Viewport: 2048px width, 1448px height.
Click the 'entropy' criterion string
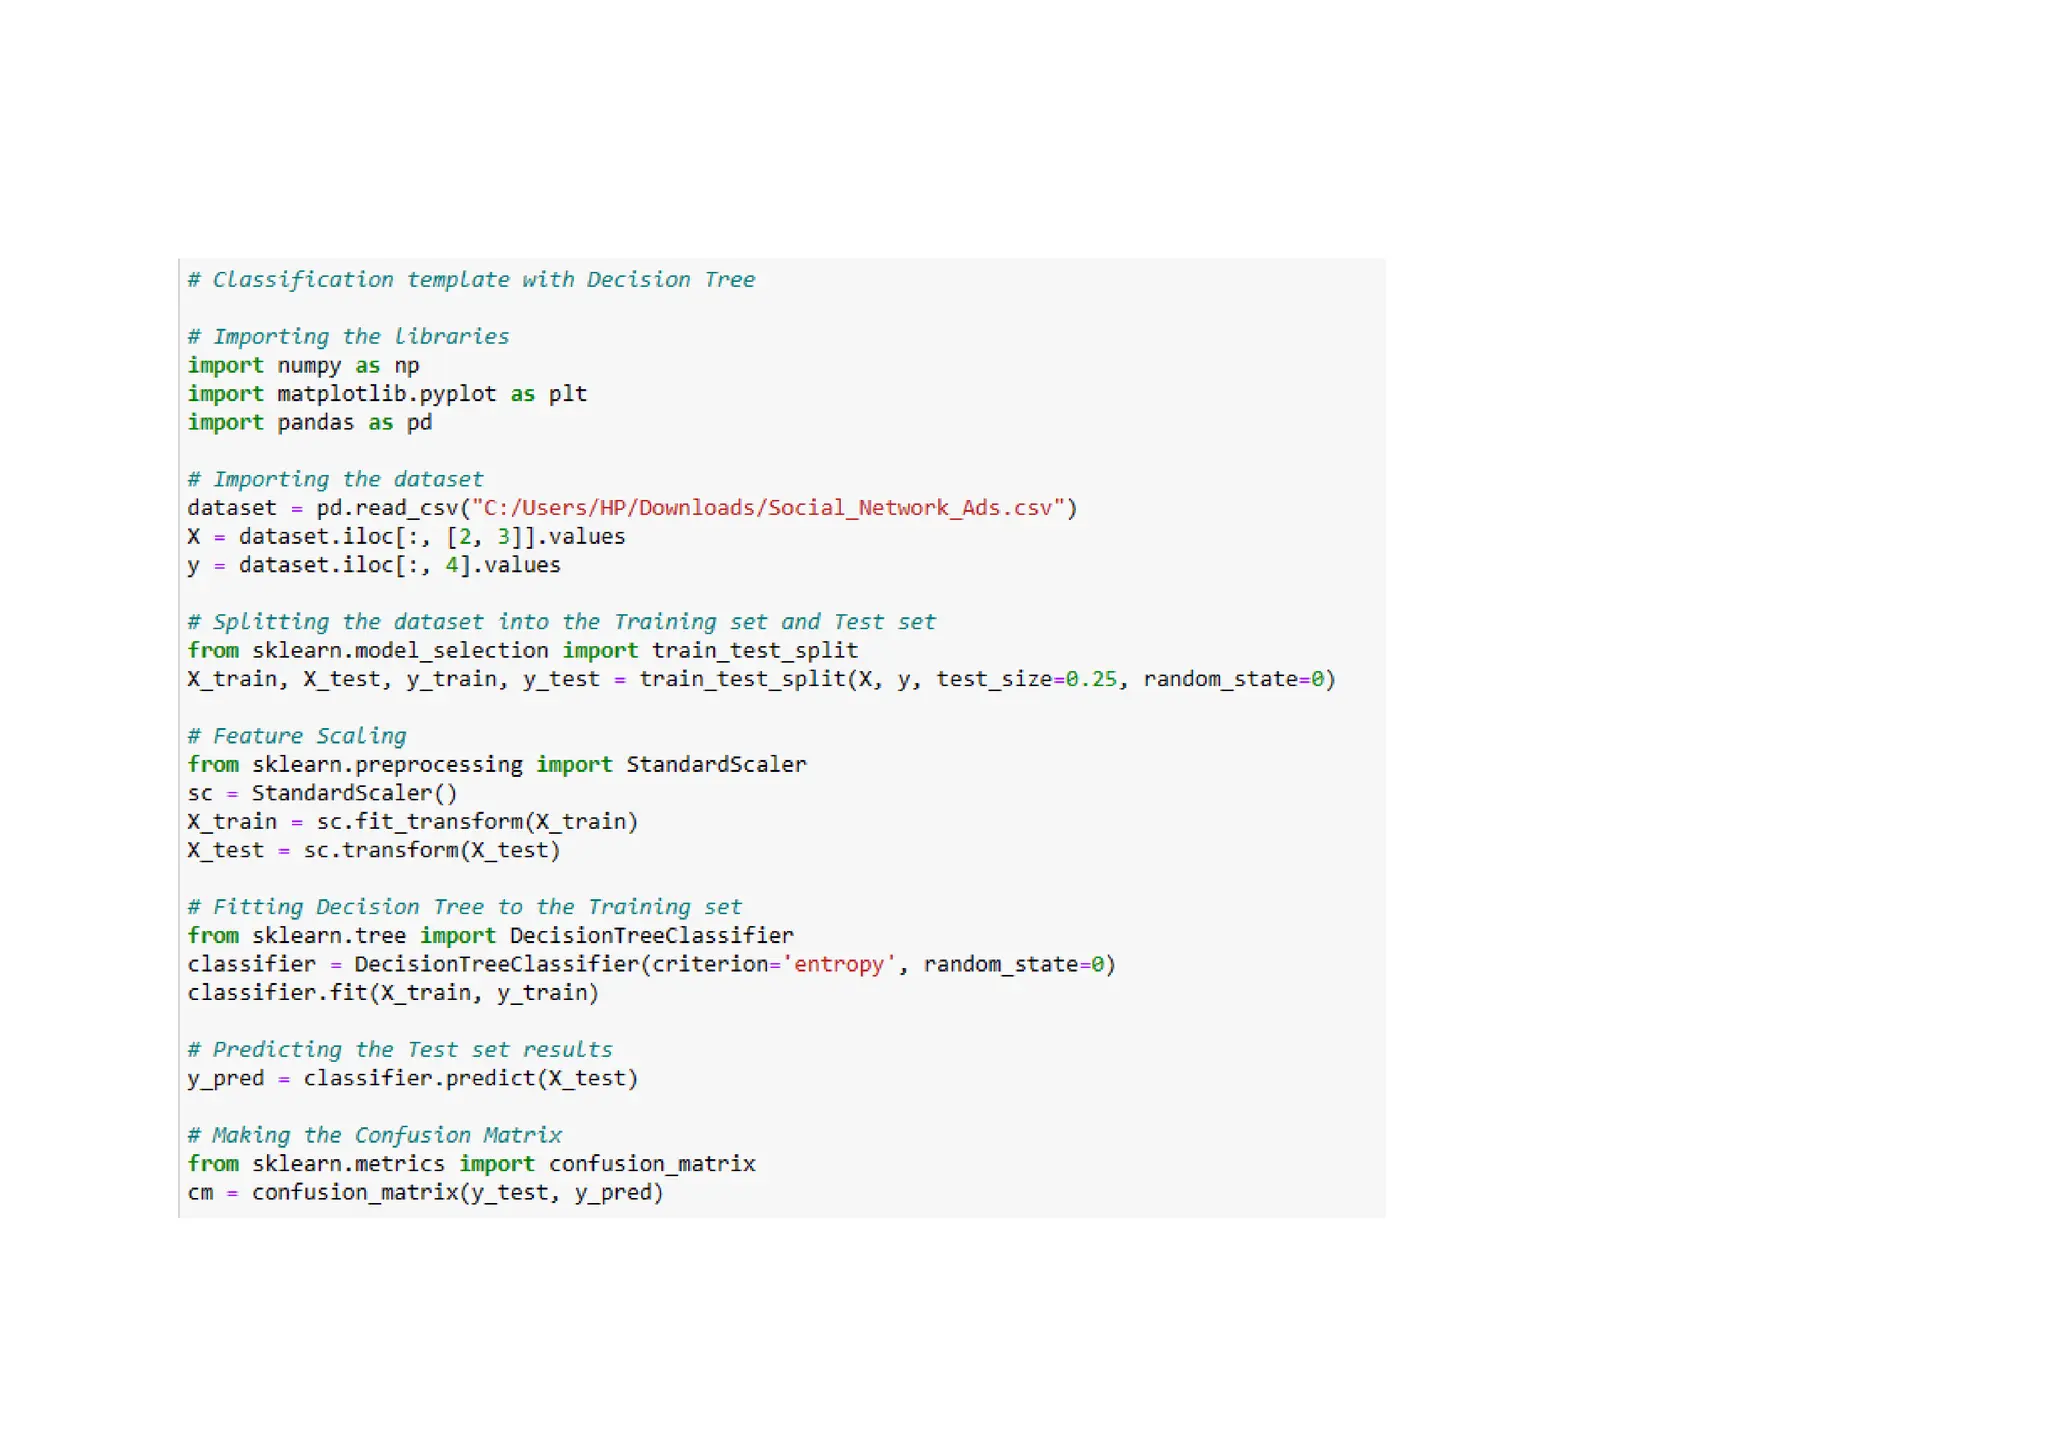point(839,965)
